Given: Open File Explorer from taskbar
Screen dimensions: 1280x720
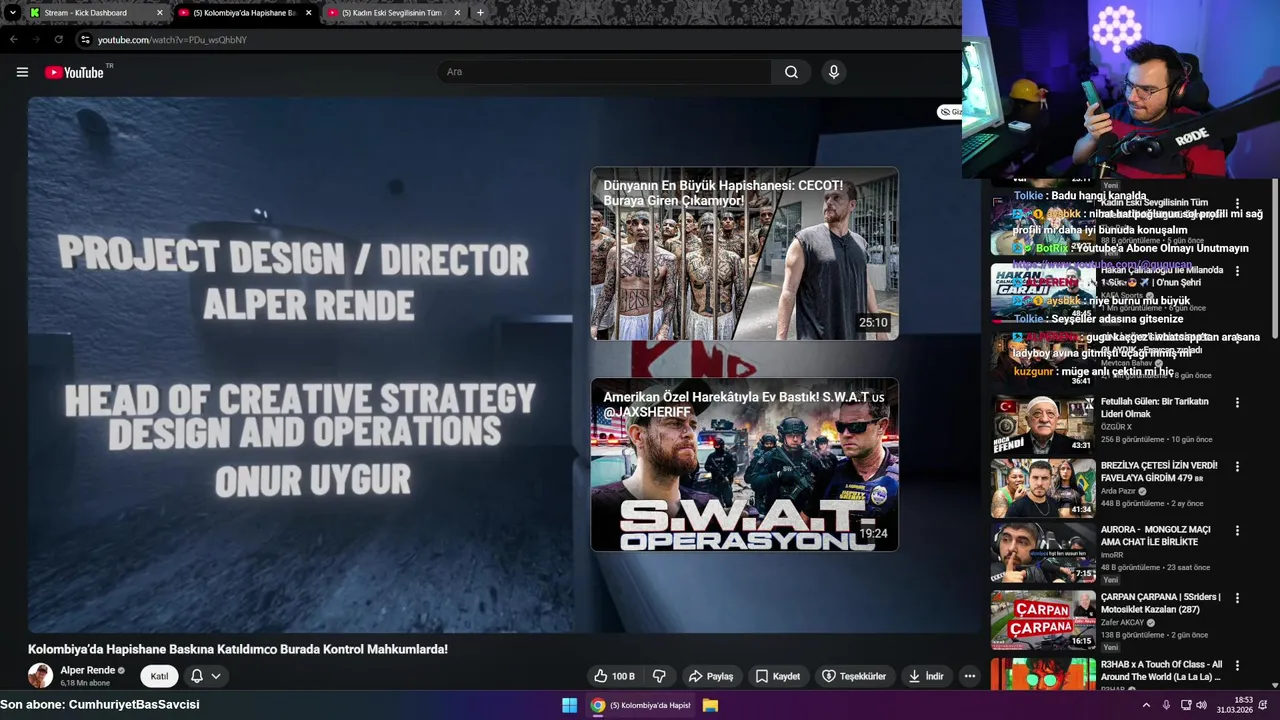Looking at the screenshot, I should [710, 705].
